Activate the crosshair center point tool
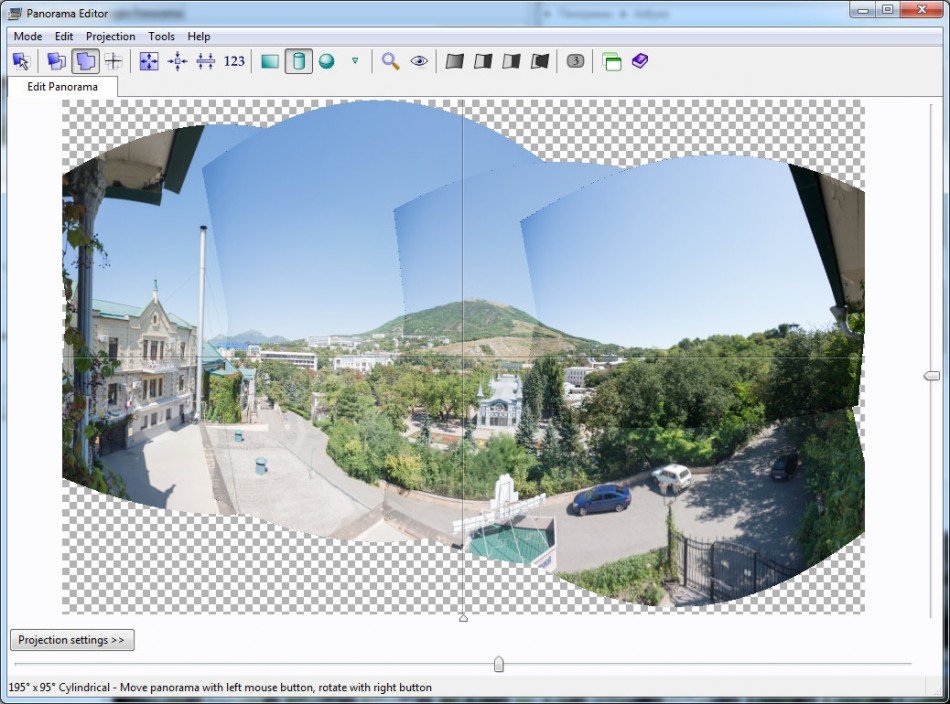 113,61
